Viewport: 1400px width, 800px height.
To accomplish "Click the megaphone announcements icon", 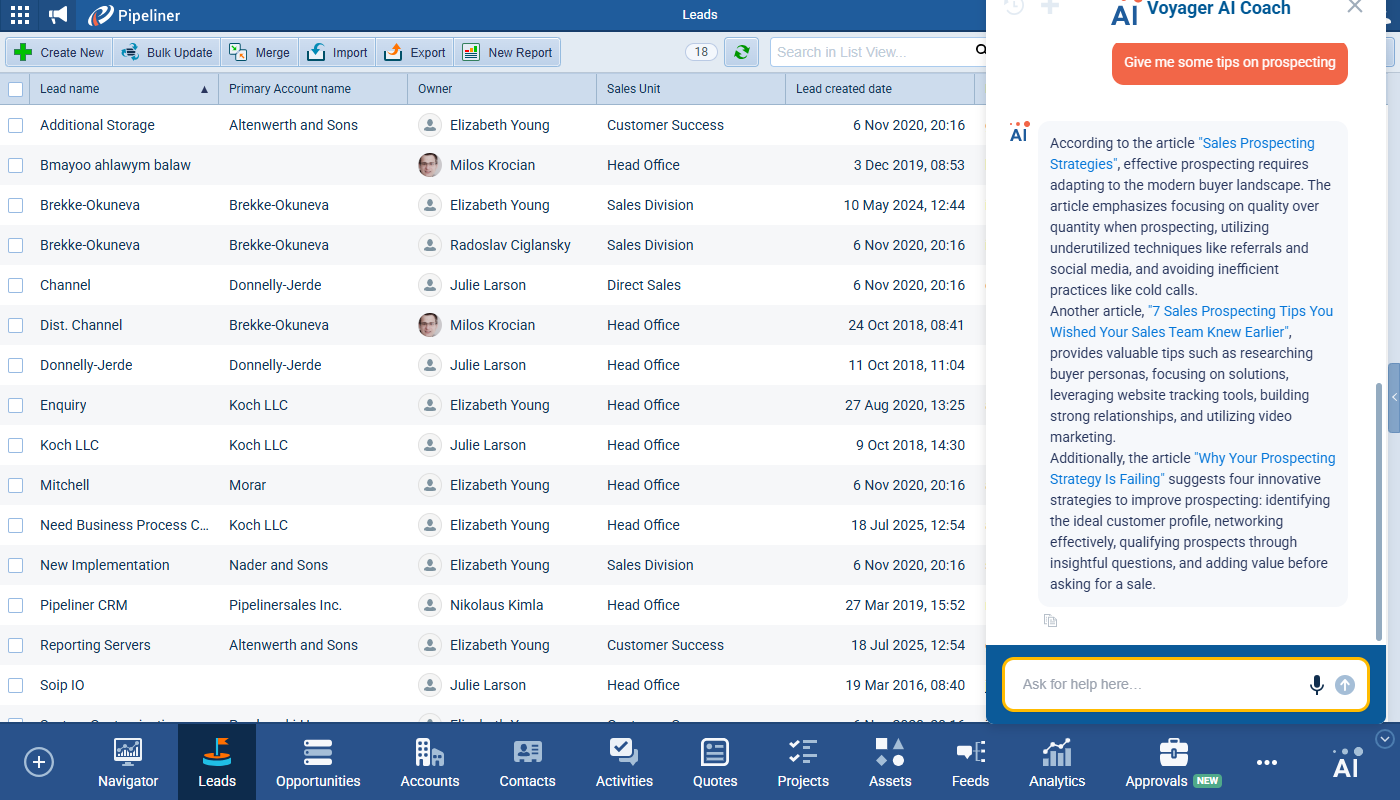I will 59,15.
